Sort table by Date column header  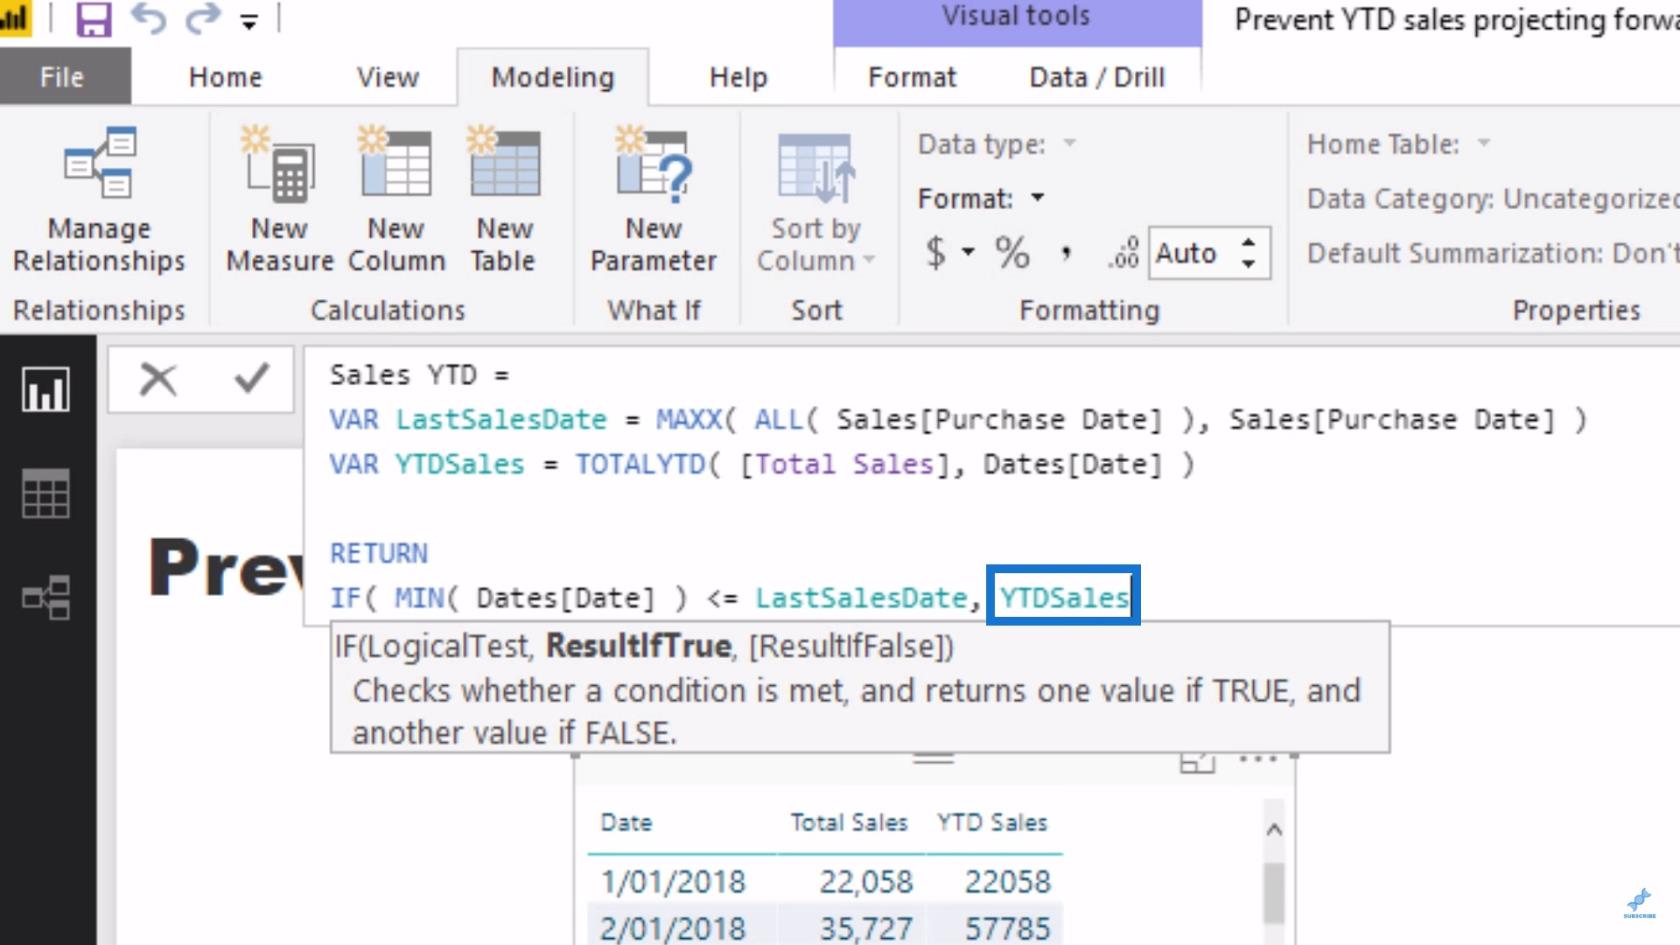[x=626, y=822]
